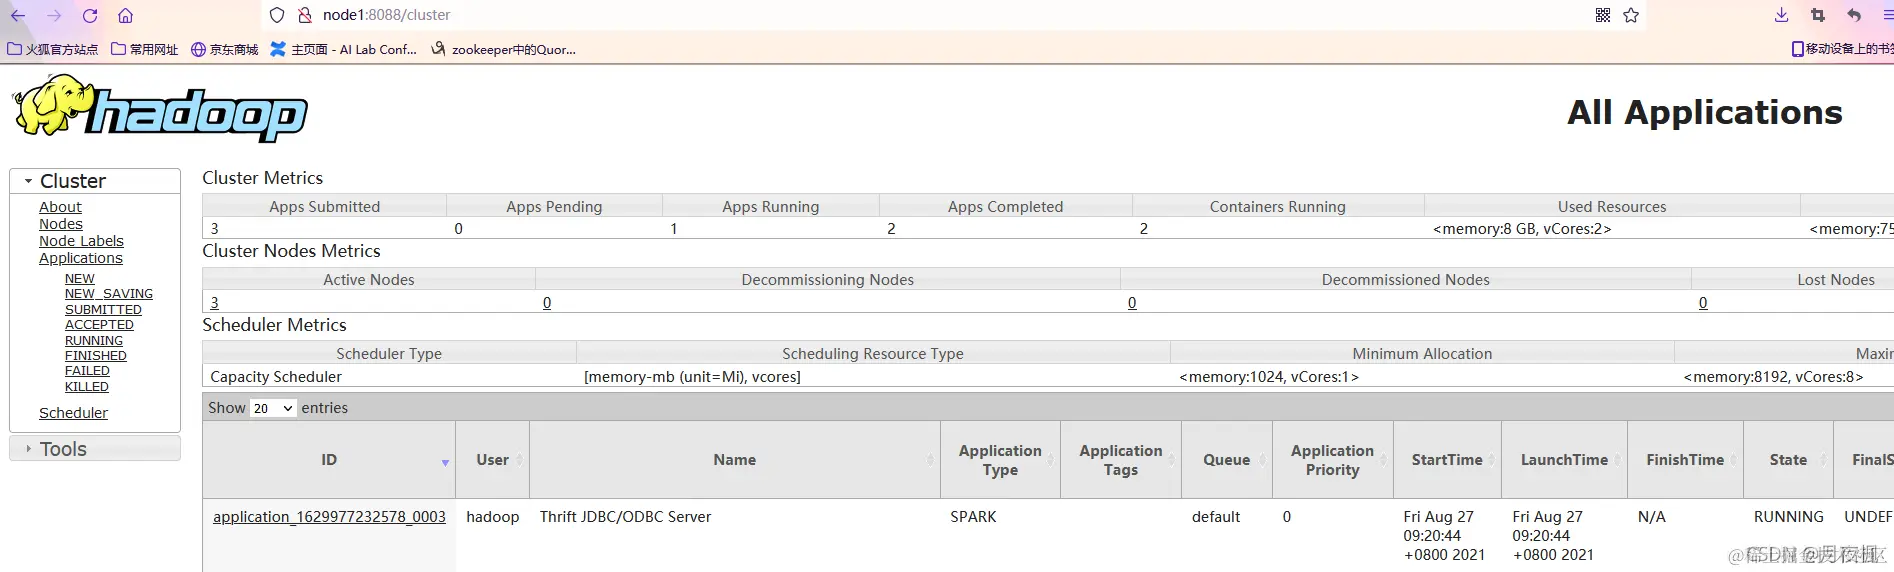Sort by Application Priority column
Screen dimensions: 1894x572
[x=1333, y=460]
